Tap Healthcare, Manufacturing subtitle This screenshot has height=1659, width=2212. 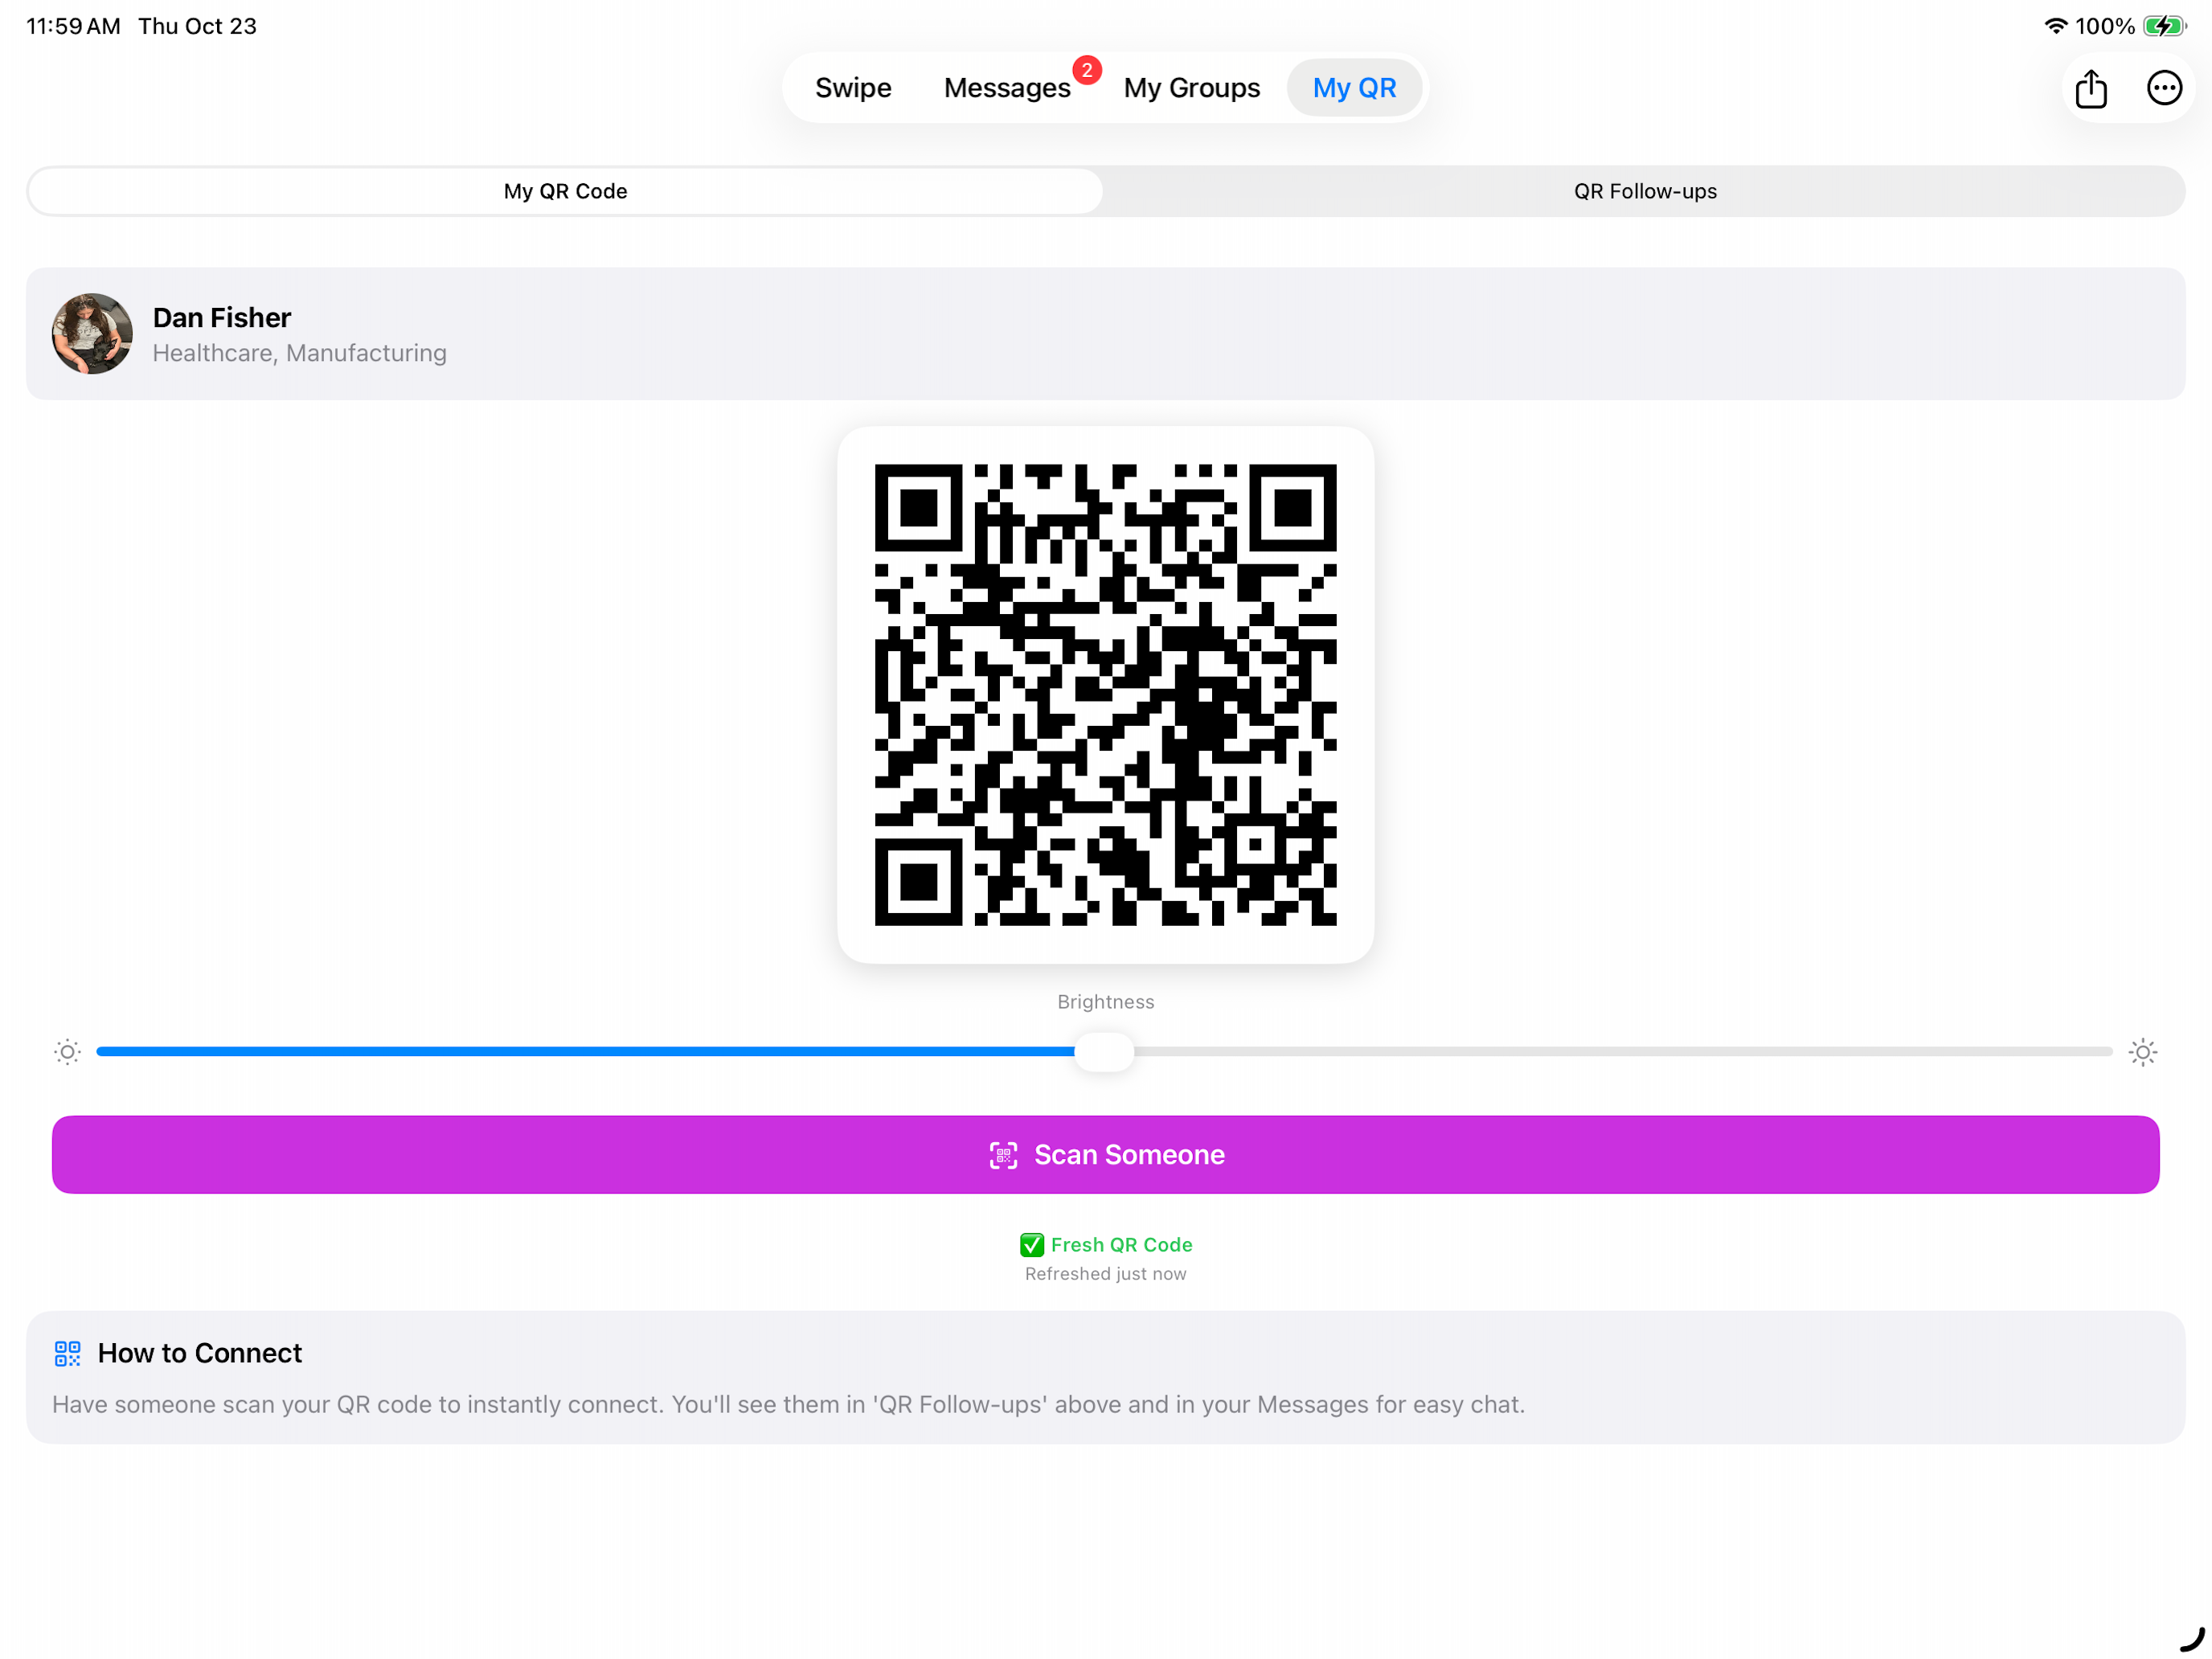(300, 354)
